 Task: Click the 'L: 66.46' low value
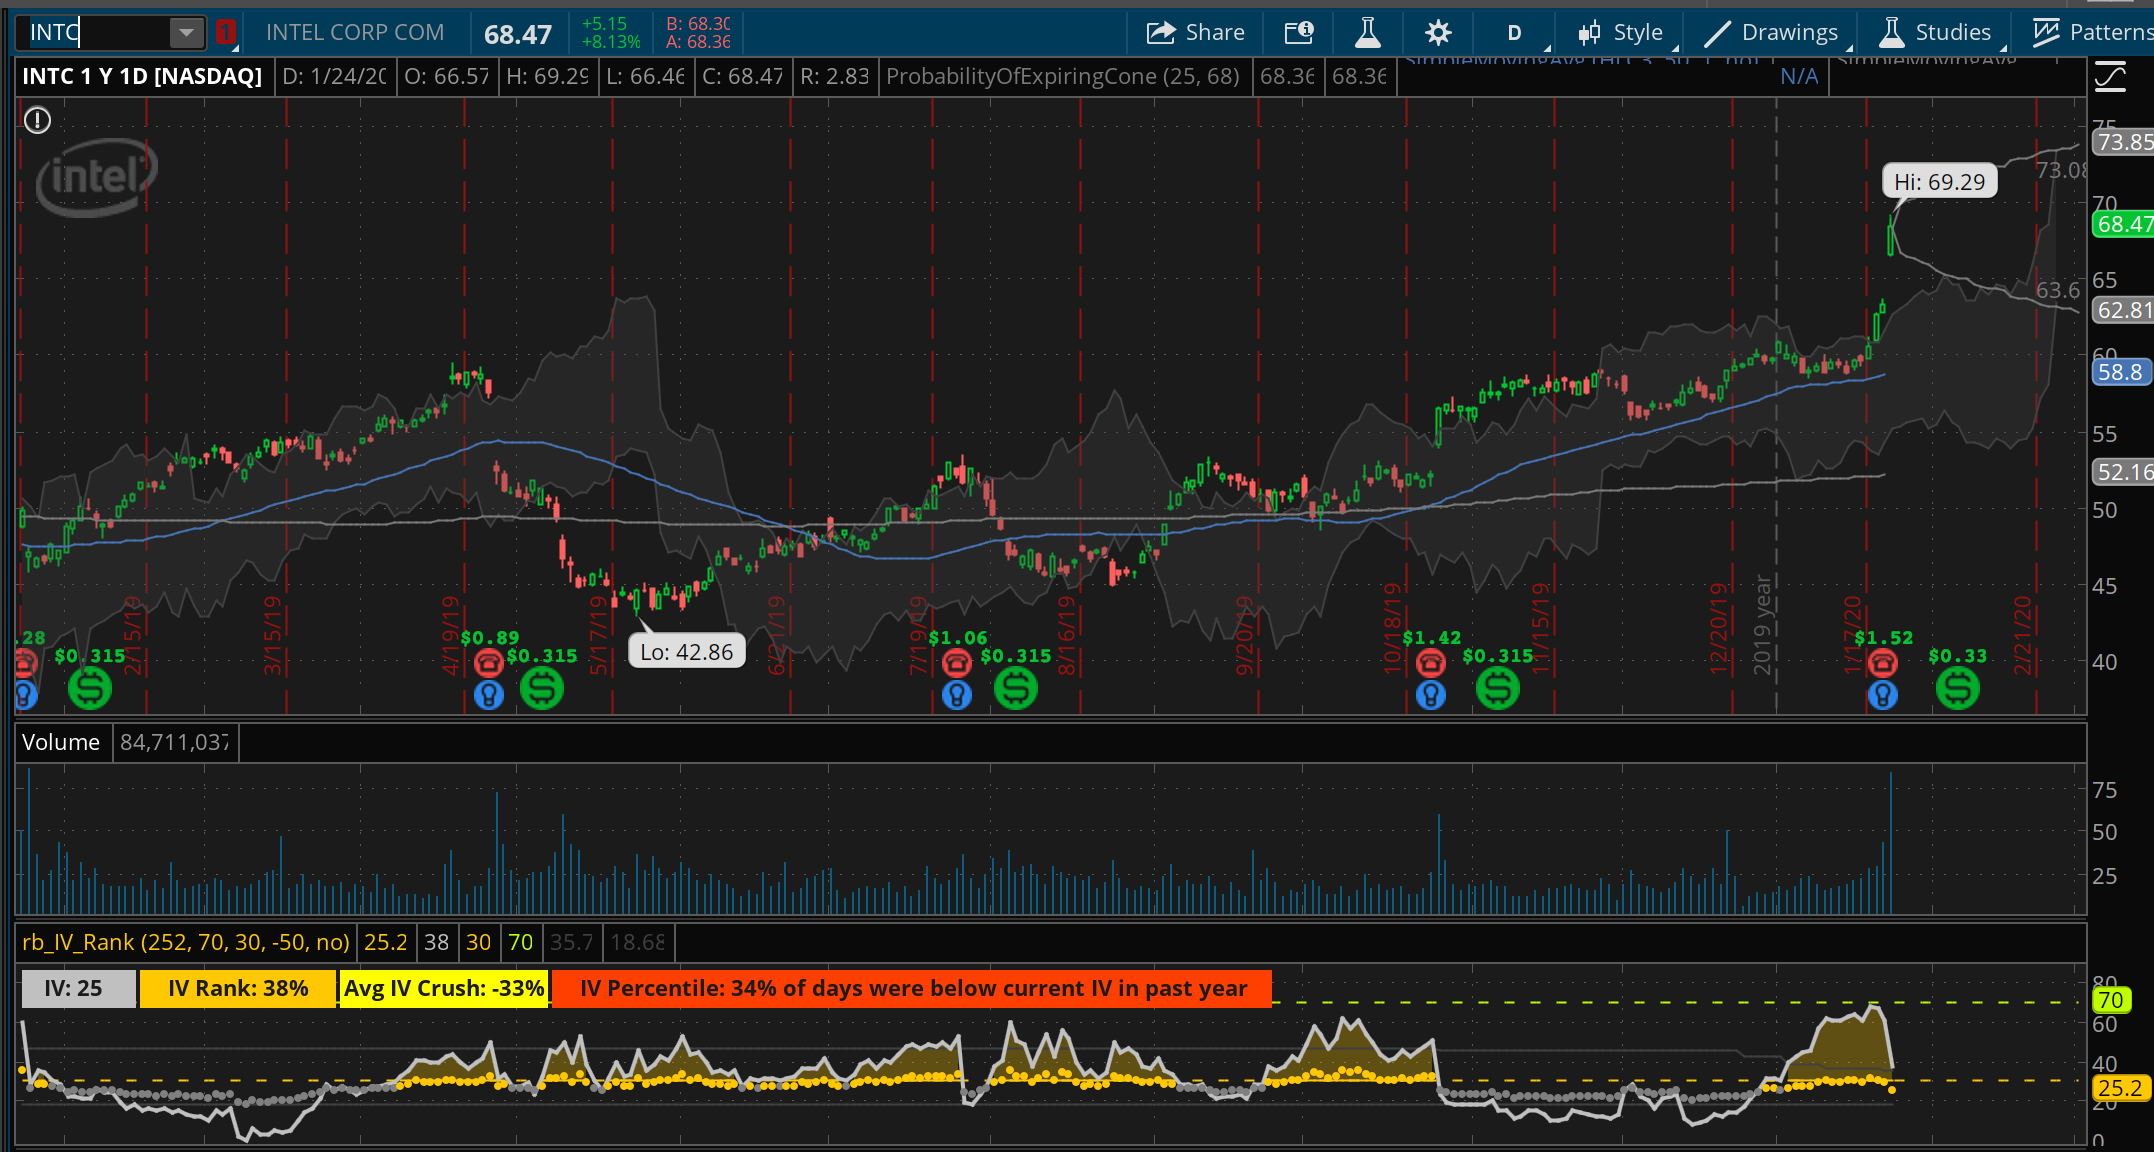click(645, 77)
